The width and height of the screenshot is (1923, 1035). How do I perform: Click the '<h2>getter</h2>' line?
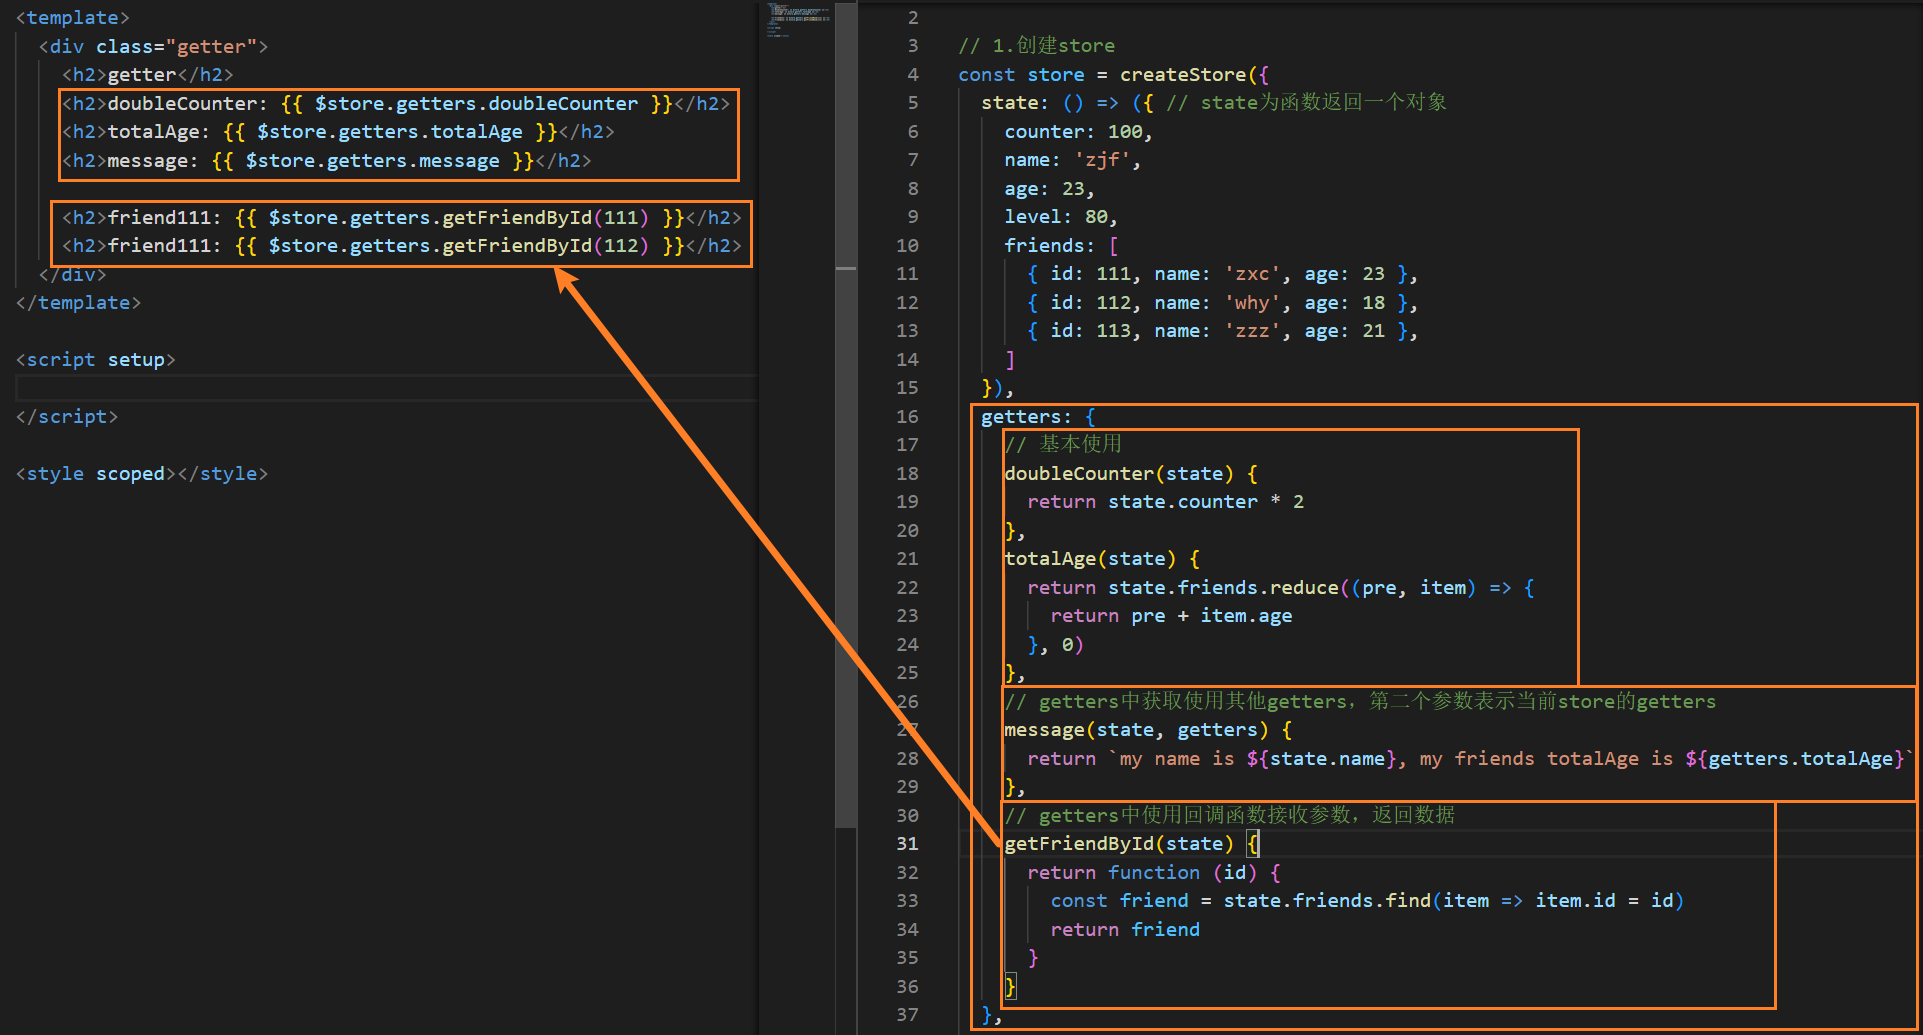click(x=148, y=75)
